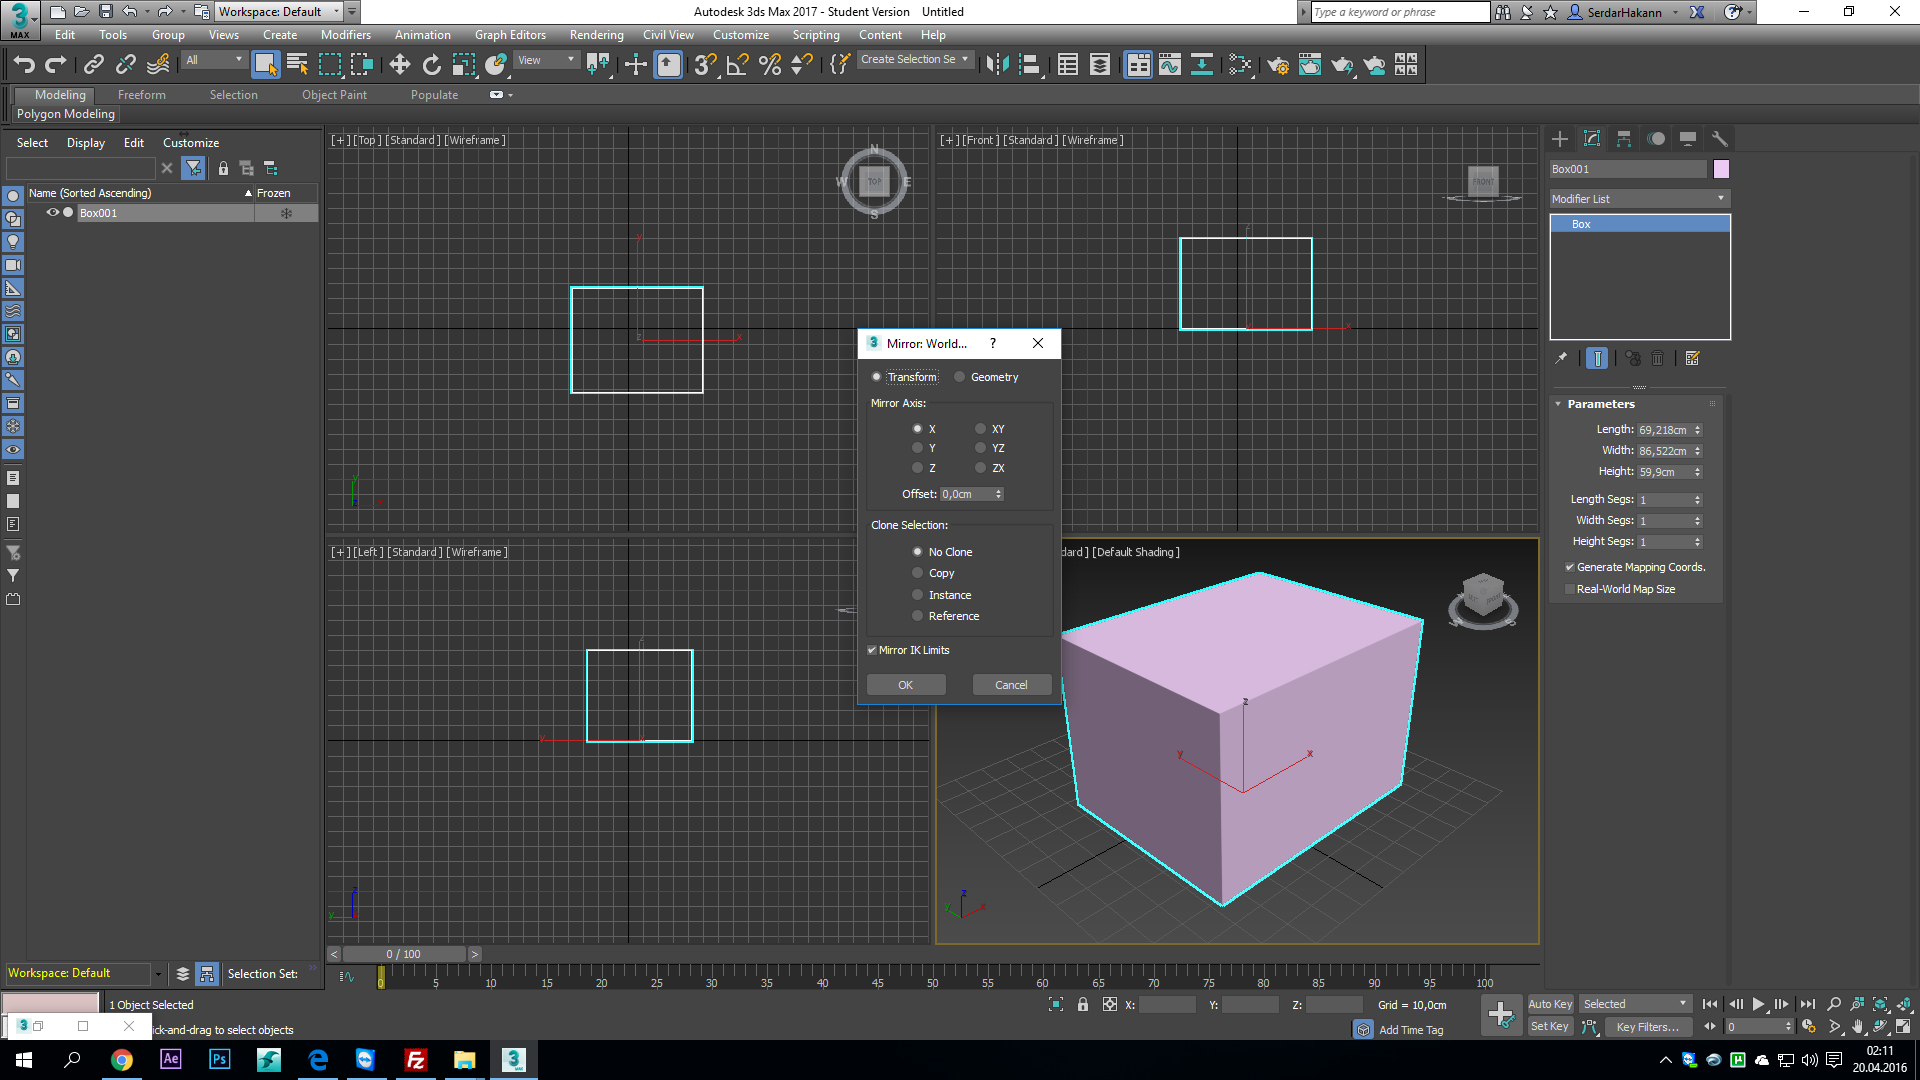Uncheck the Mirror IK Limits checkbox
Screen dimensions: 1920x1080
(x=871, y=649)
